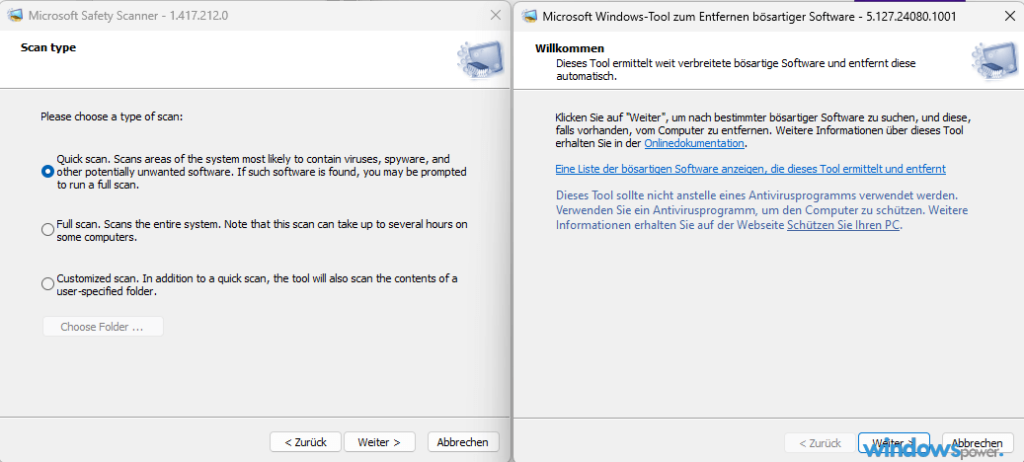The height and width of the screenshot is (462, 1024).
Task: Click the 'Dieses Tool ermittelt weit verbreitete' subtitle text
Action: (x=735, y=70)
